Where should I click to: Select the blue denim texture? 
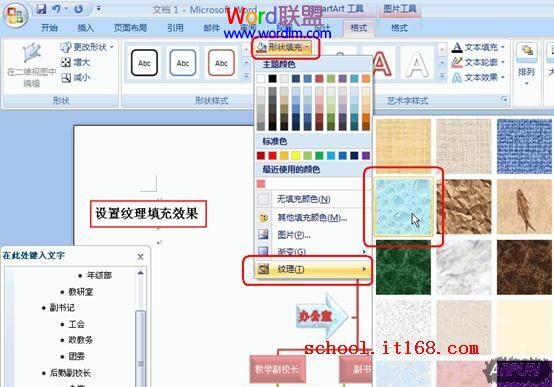[x=524, y=146]
